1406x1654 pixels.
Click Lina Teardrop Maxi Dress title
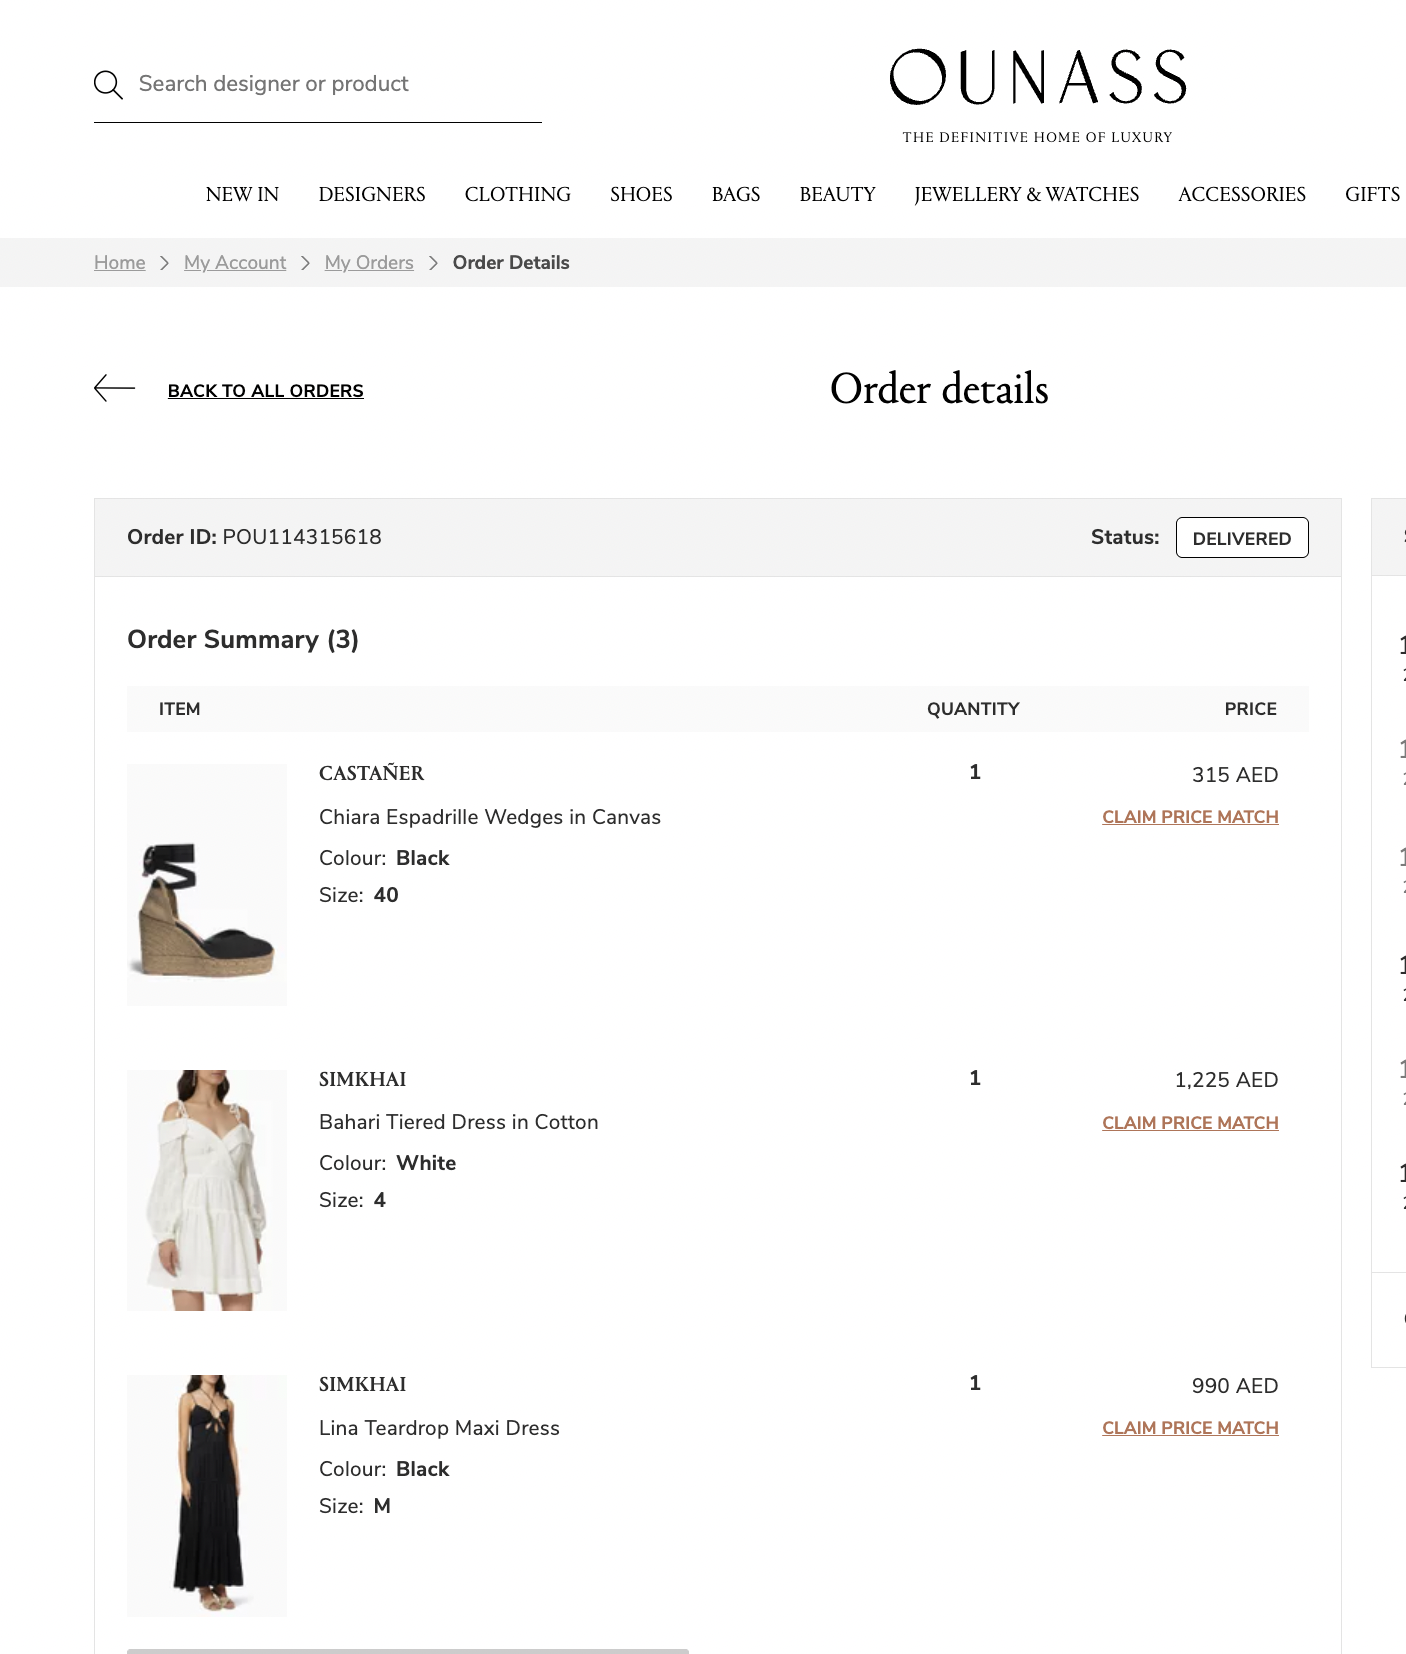point(439,1428)
